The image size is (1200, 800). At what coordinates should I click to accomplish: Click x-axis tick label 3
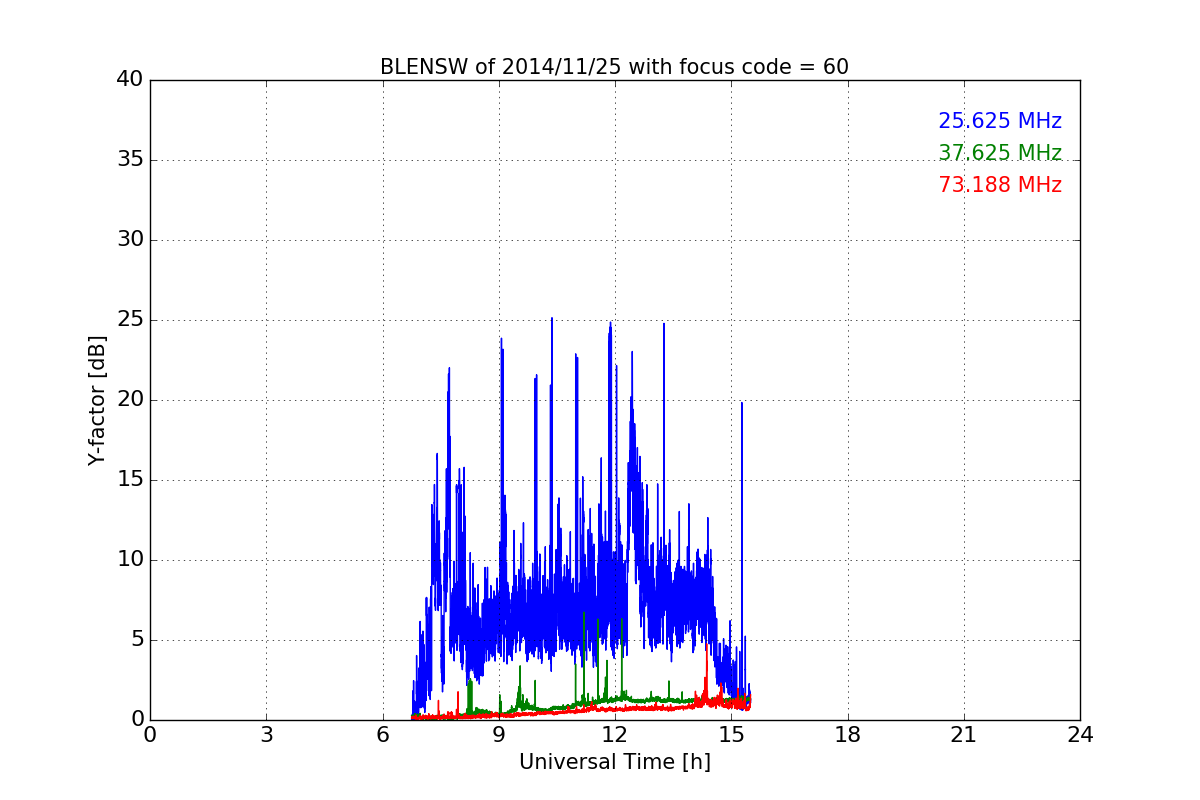pyautogui.click(x=266, y=735)
